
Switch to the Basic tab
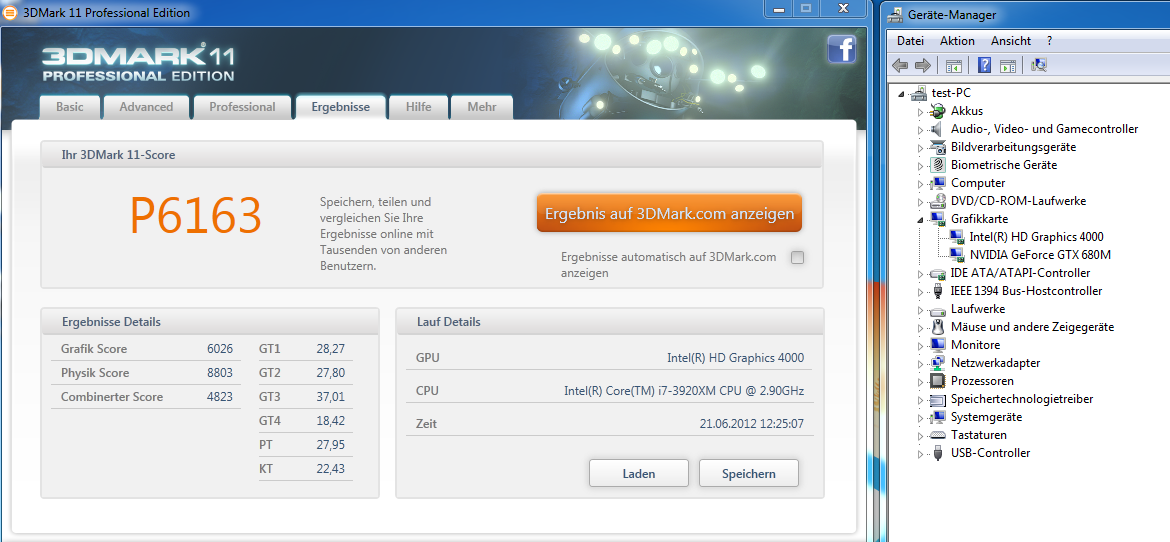coord(69,107)
